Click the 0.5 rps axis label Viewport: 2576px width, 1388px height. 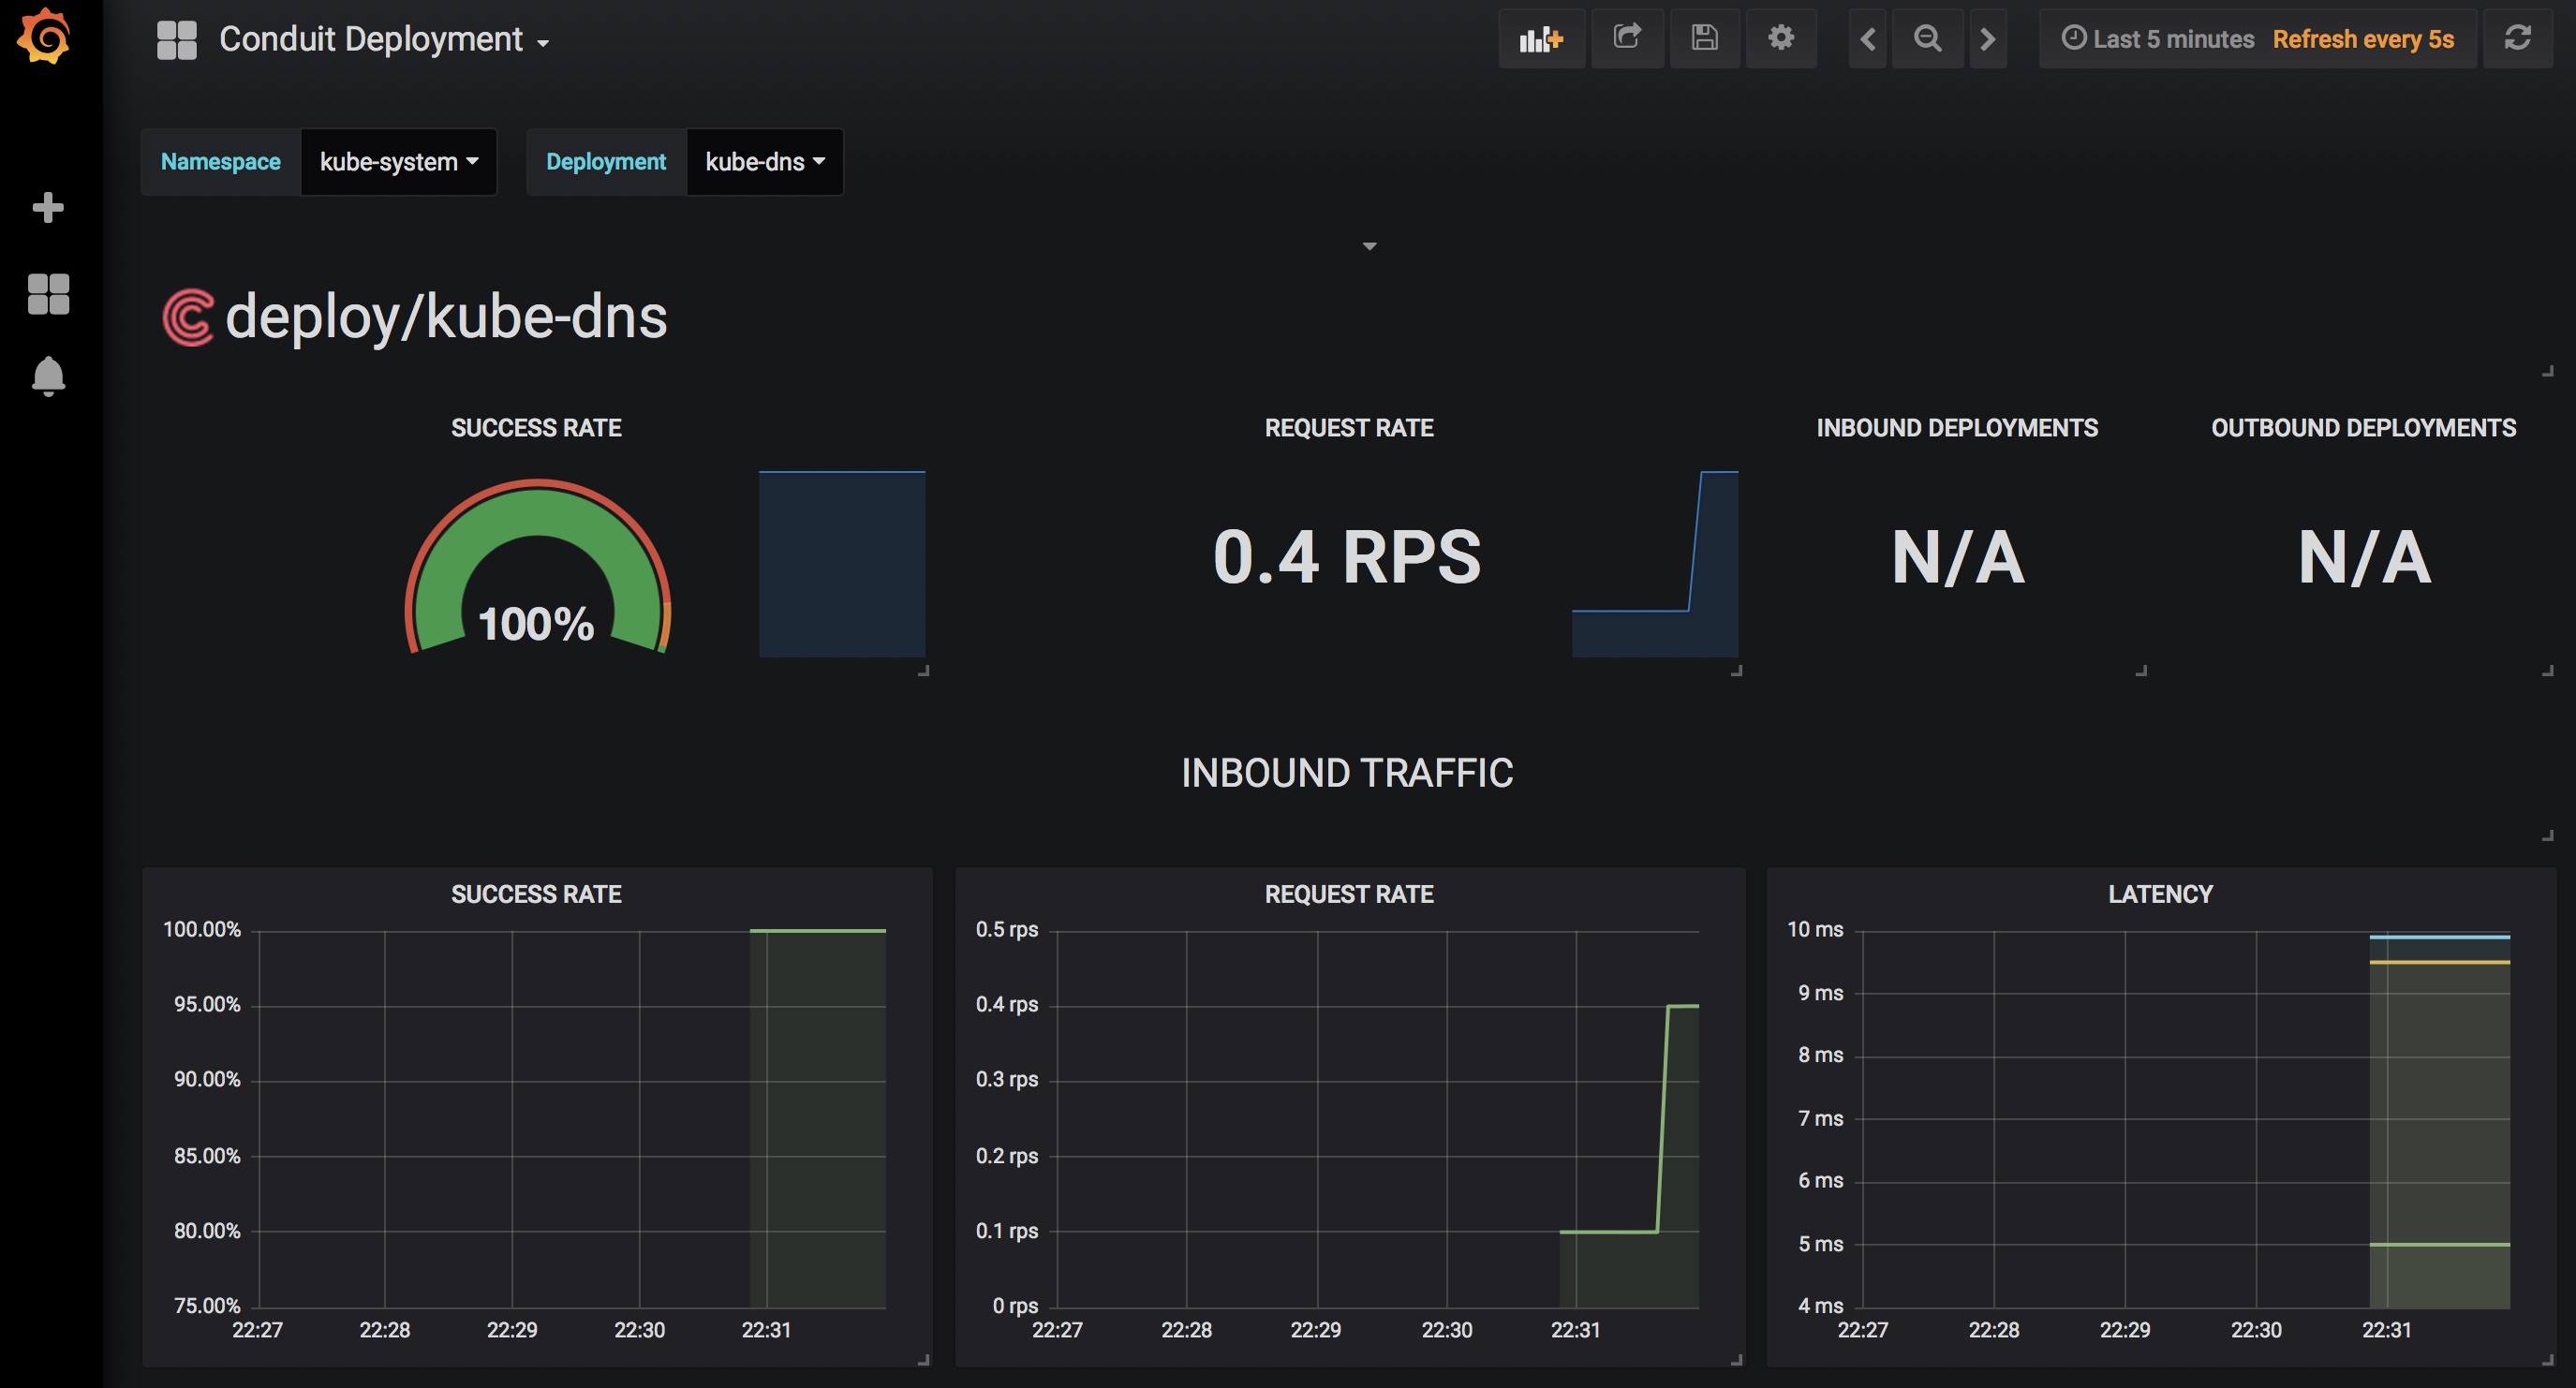(x=1007, y=929)
